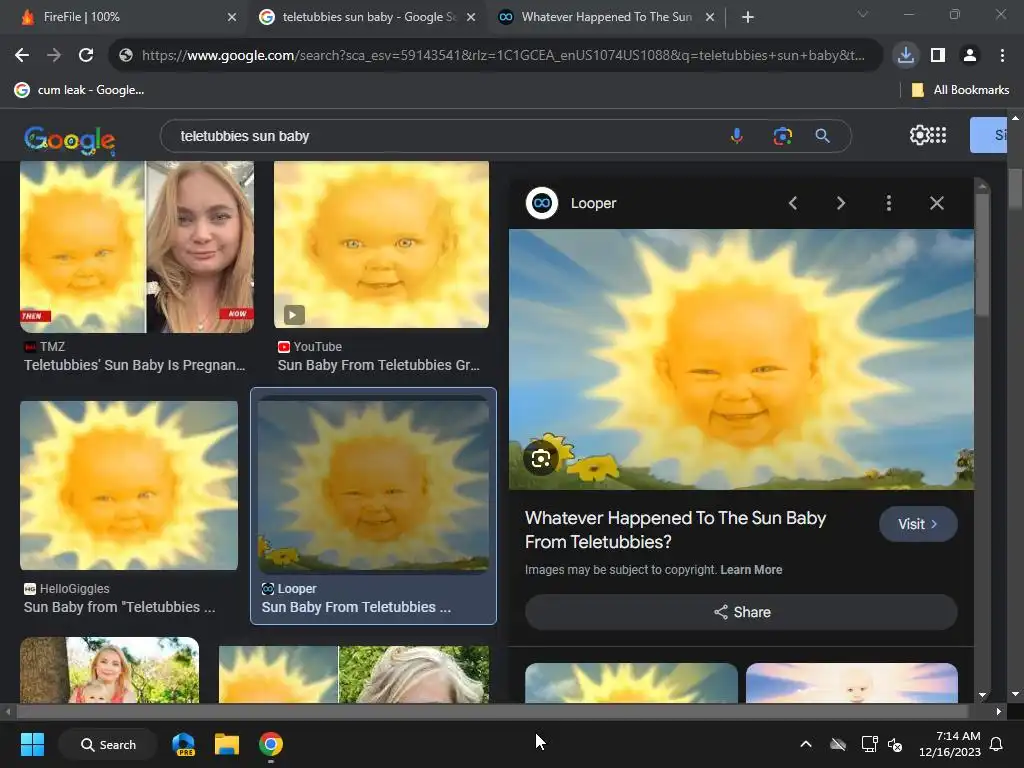Open the taskbar clock showing 7:14 AM

950,744
